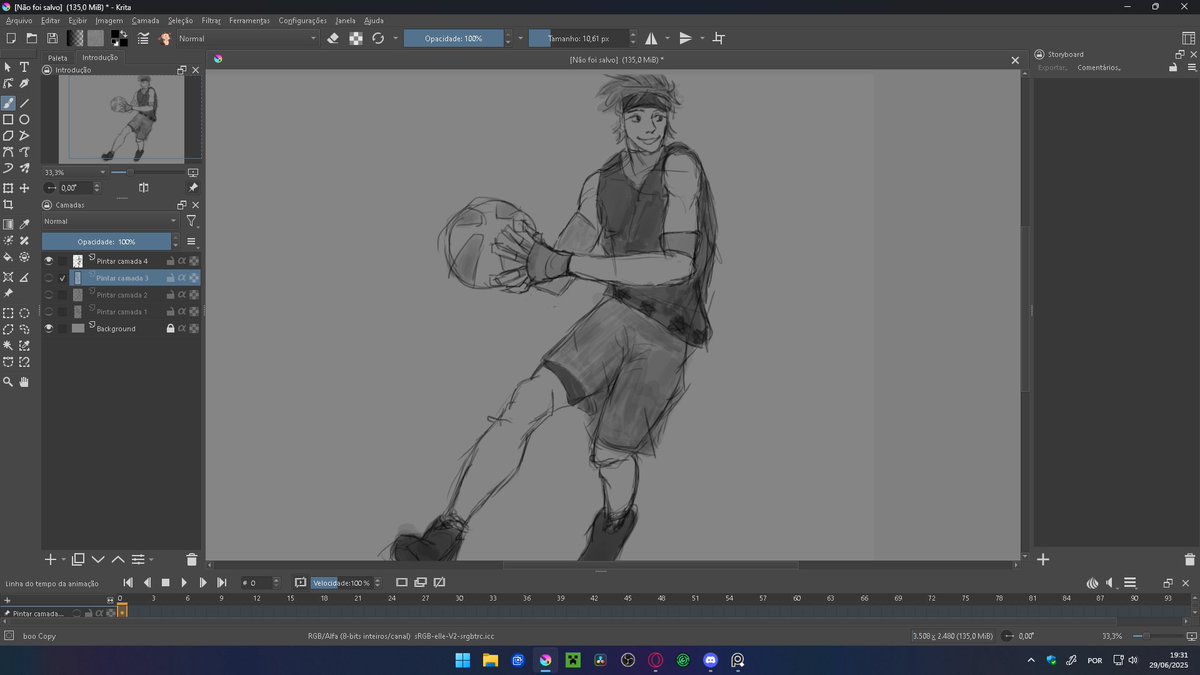Viewport: 1200px width, 675px height.
Task: Show the 'Pintar camada 2' layer
Action: click(49, 294)
